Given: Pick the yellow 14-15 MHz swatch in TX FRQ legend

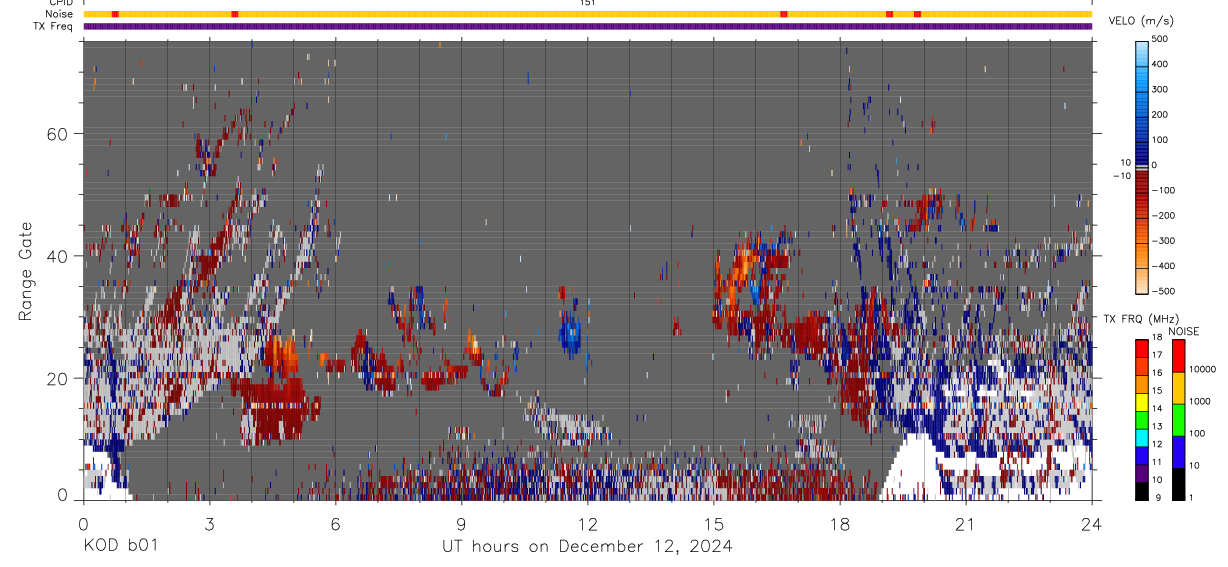Looking at the screenshot, I should (1141, 401).
